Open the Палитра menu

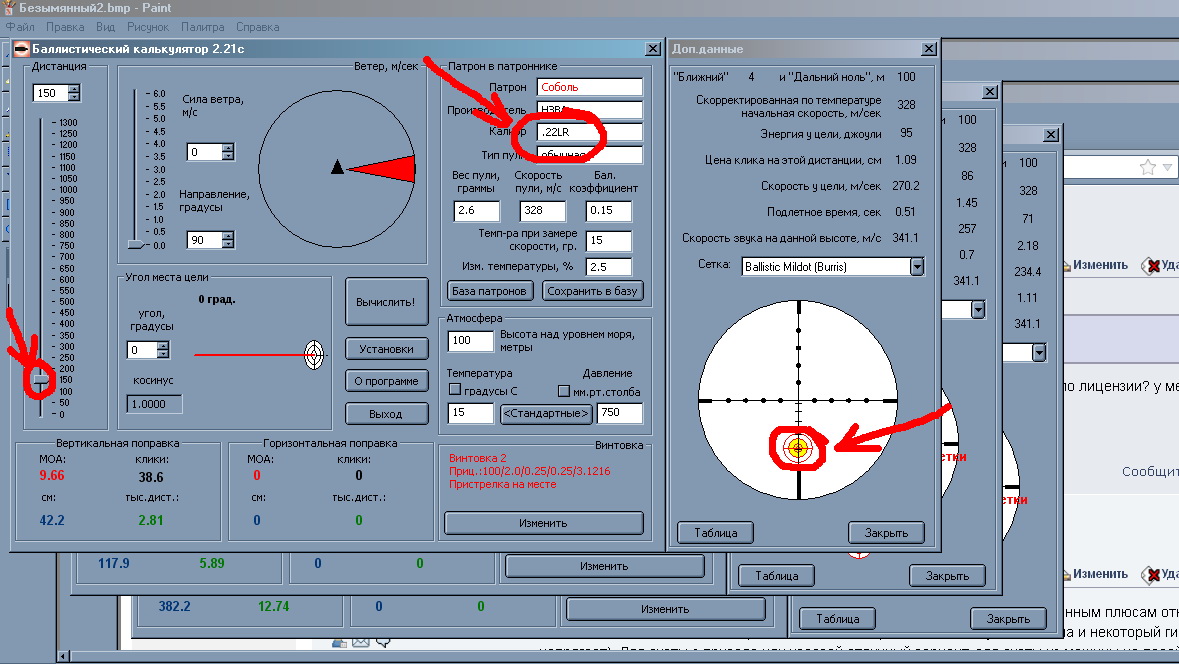[201, 27]
